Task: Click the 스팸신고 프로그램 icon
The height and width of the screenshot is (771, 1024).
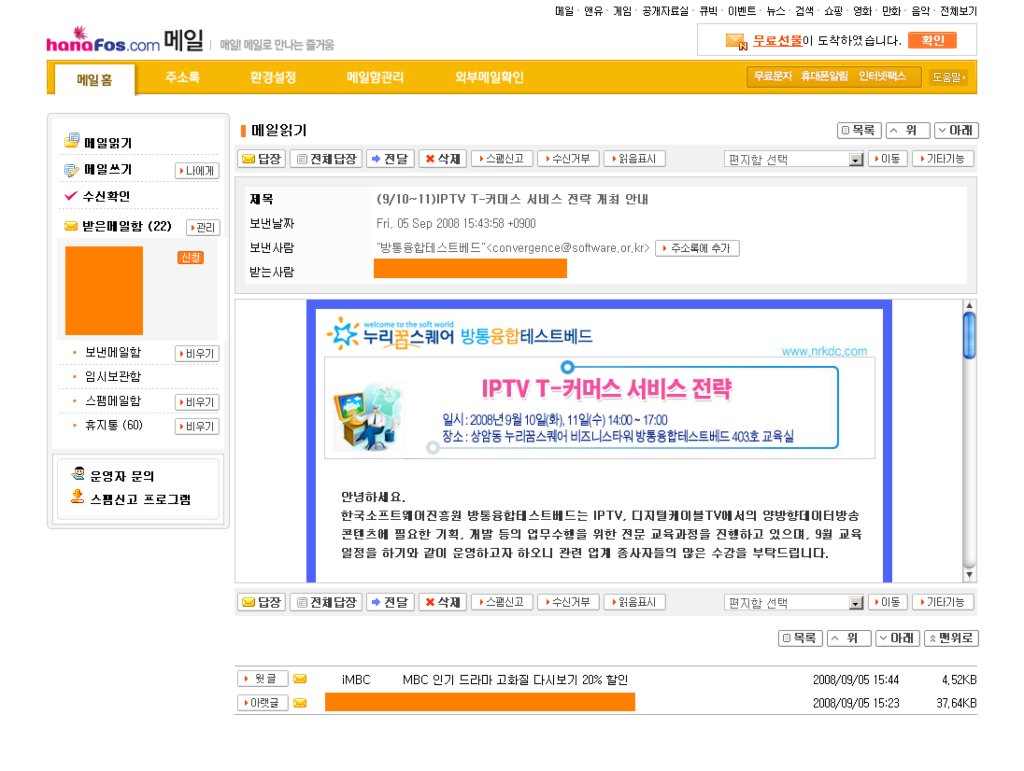Action: (78, 497)
